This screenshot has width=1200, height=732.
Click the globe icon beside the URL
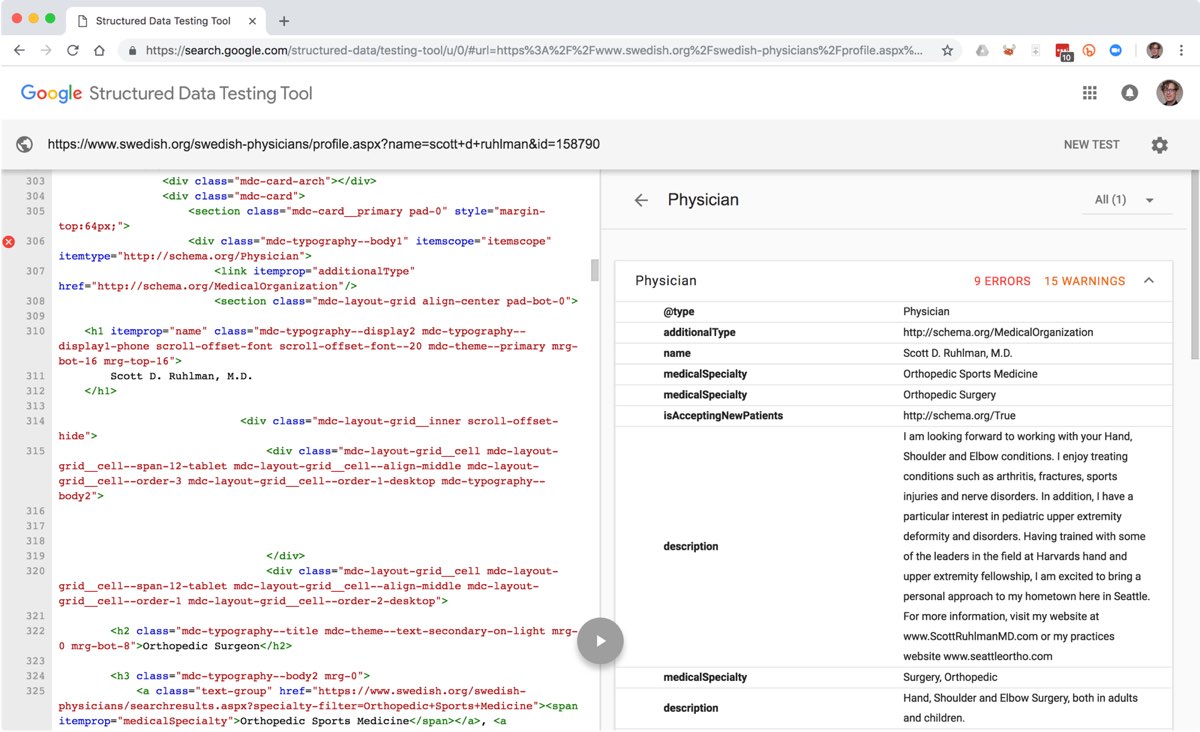[x=25, y=145]
